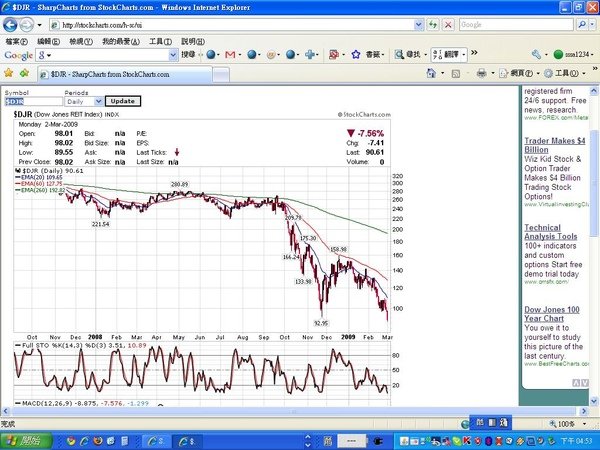Click the blue star bookmark icon
The image size is (600, 450).
click(356, 55)
